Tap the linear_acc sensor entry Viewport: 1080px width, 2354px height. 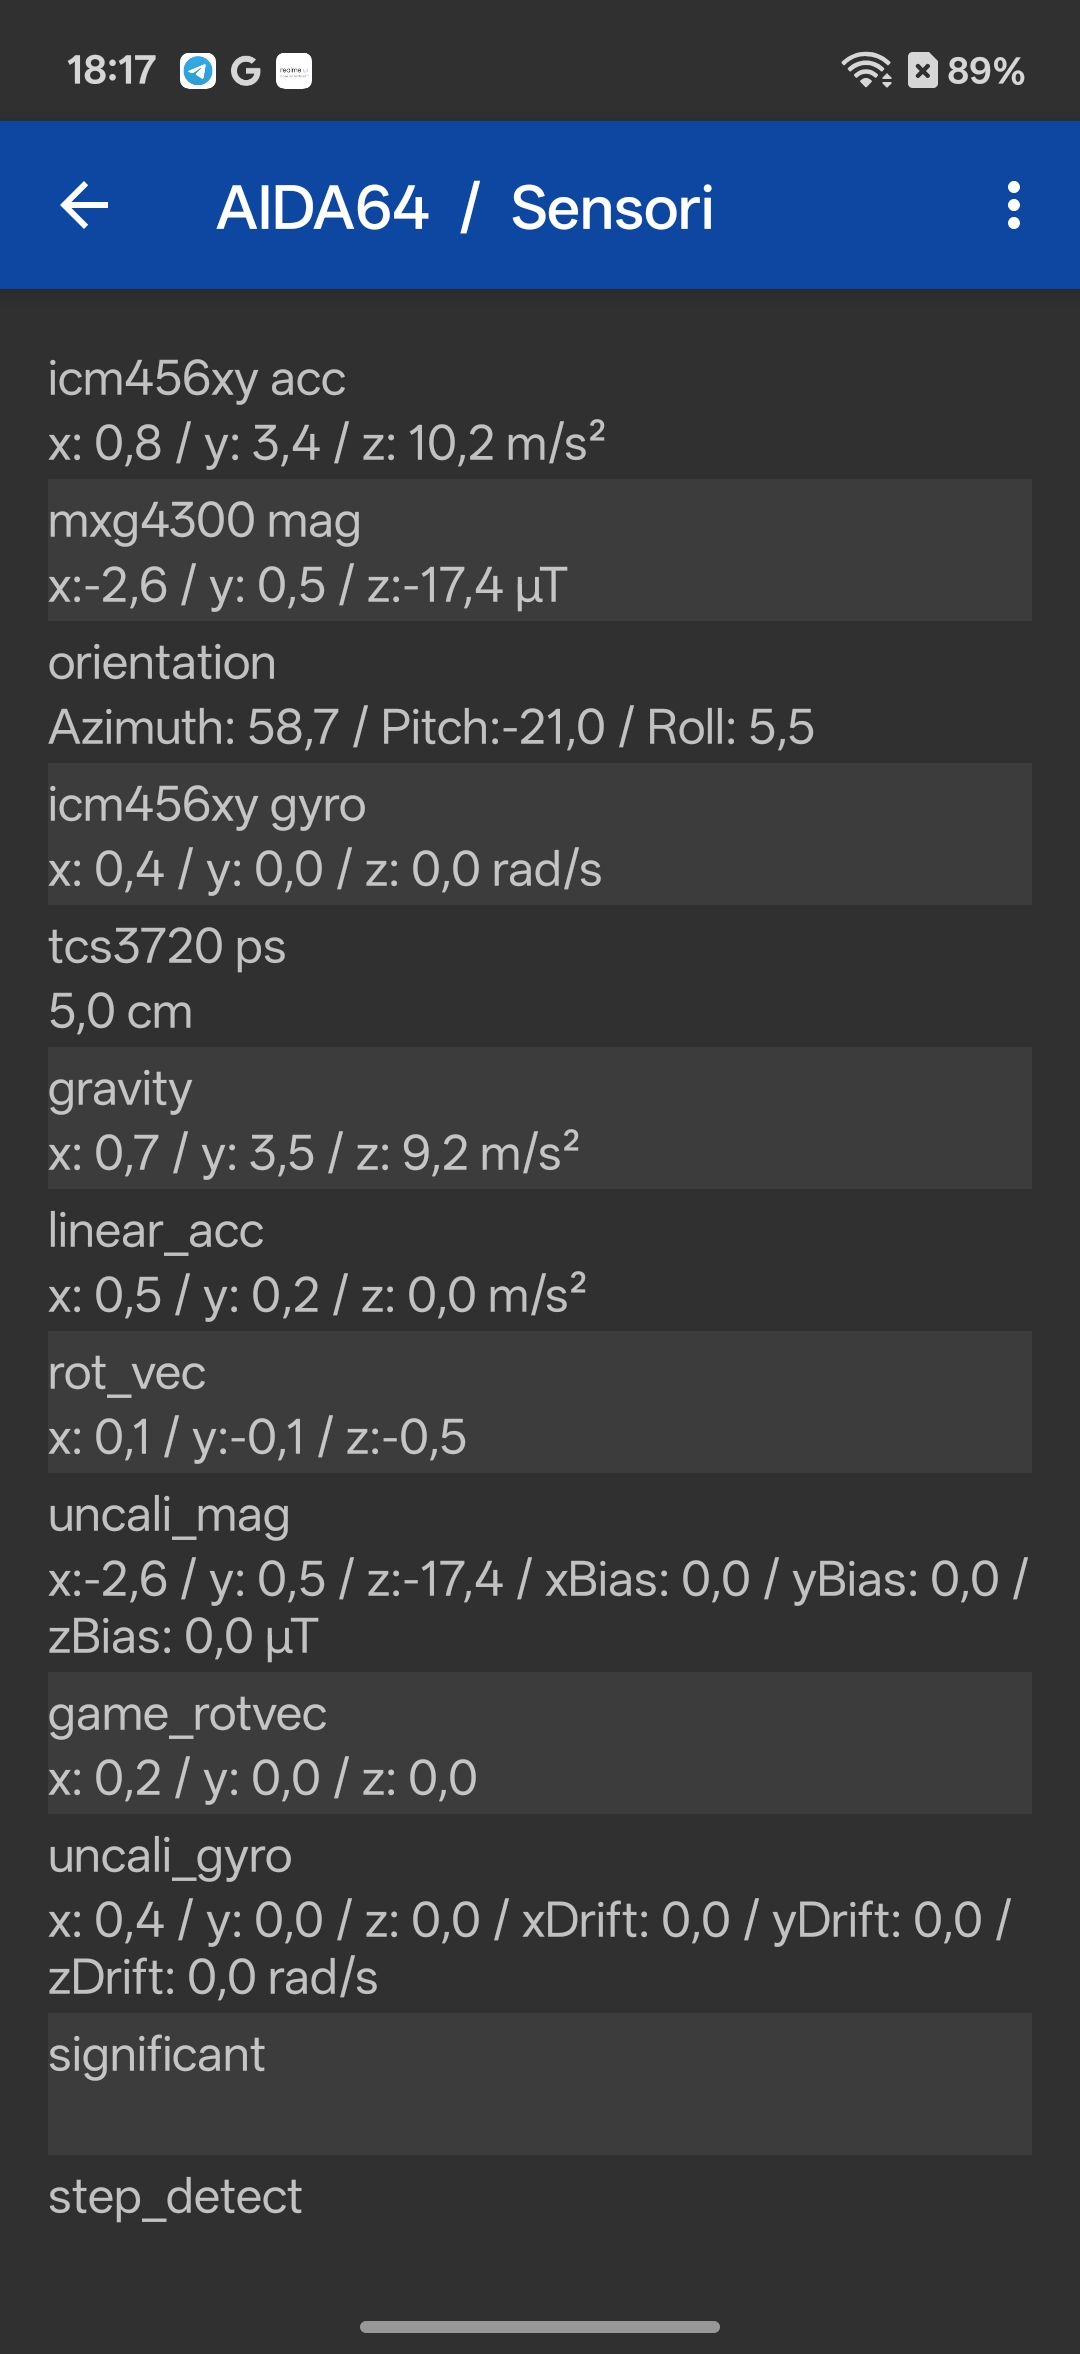pos(540,1262)
